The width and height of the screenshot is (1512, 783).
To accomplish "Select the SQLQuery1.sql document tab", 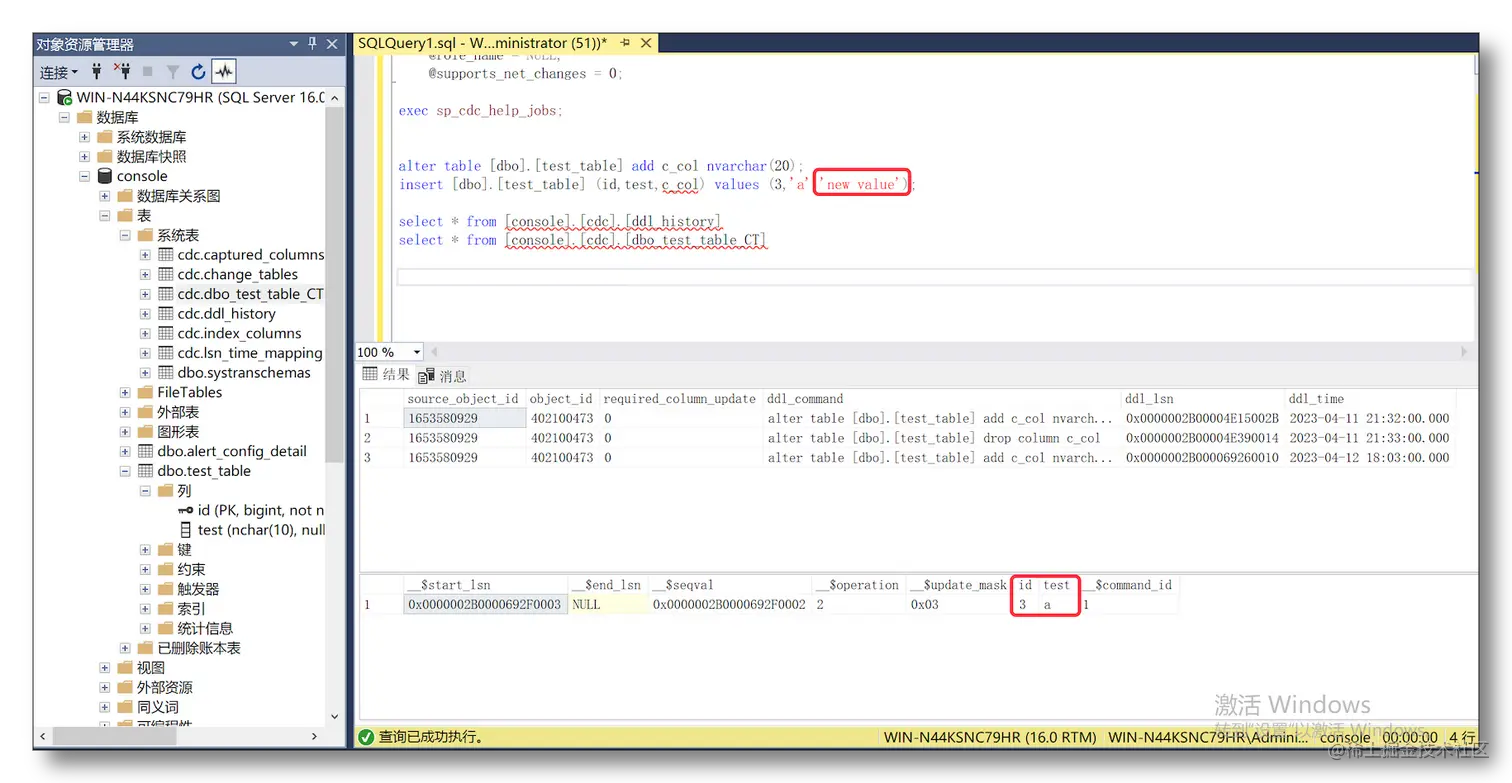I will 482,43.
